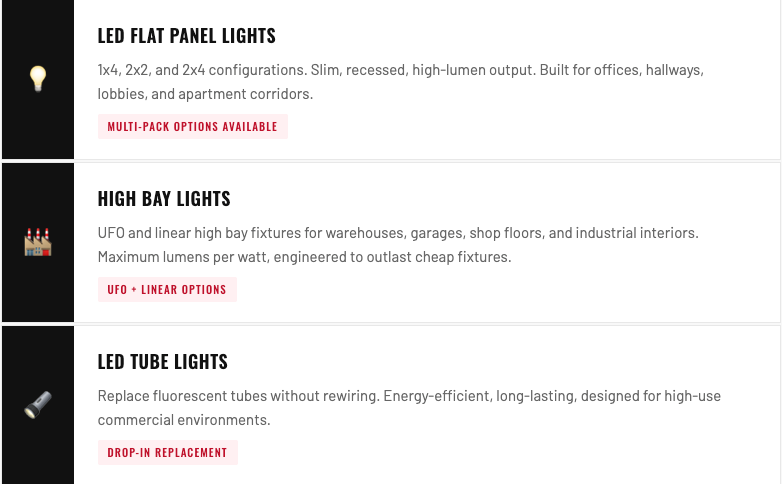
Task: Click the '1x4, 2x2, and 2x4 configurations' text
Action: click(202, 70)
